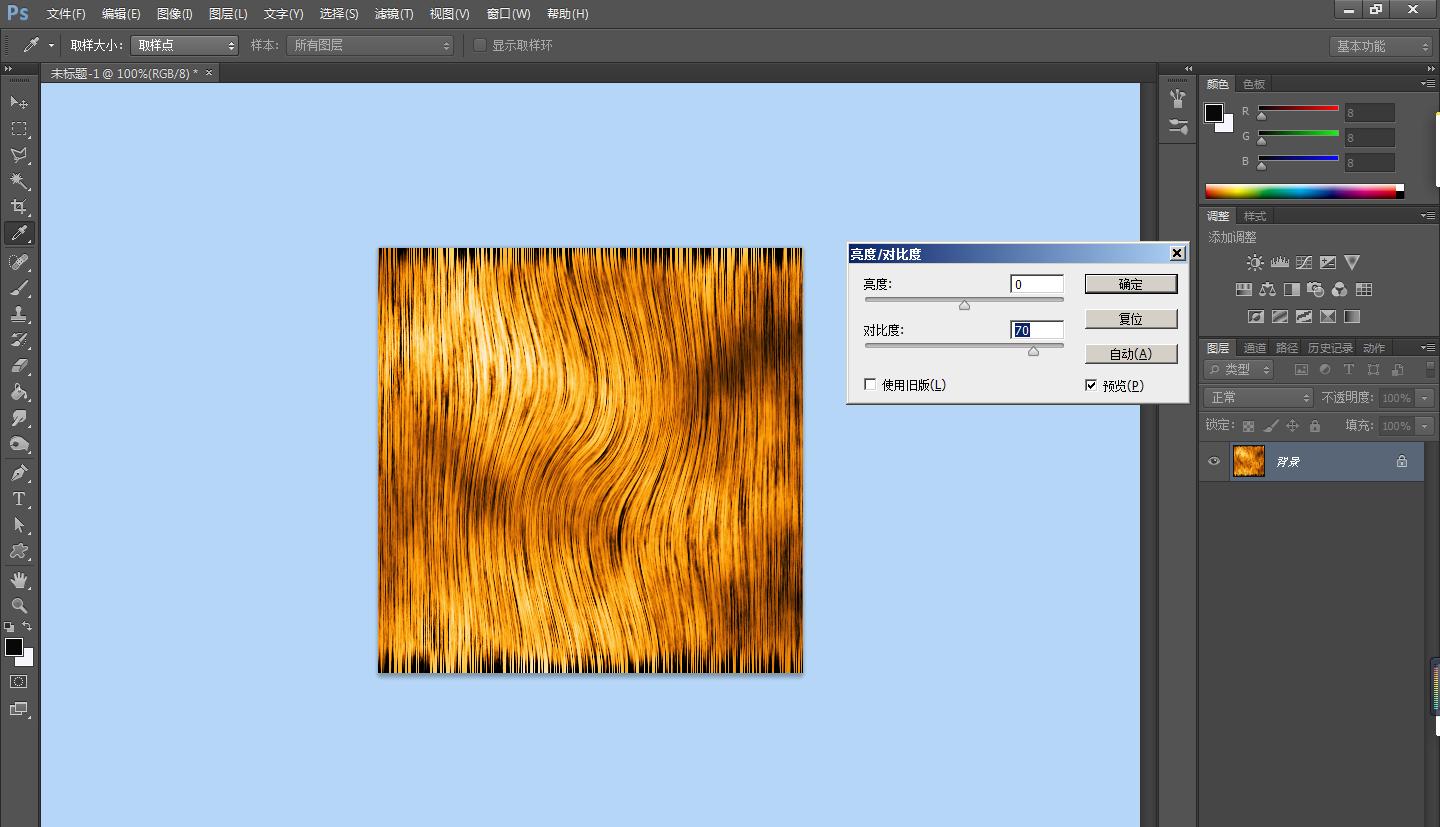The height and width of the screenshot is (827, 1440).
Task: Switch to the 通道 tab
Action: [1254, 348]
